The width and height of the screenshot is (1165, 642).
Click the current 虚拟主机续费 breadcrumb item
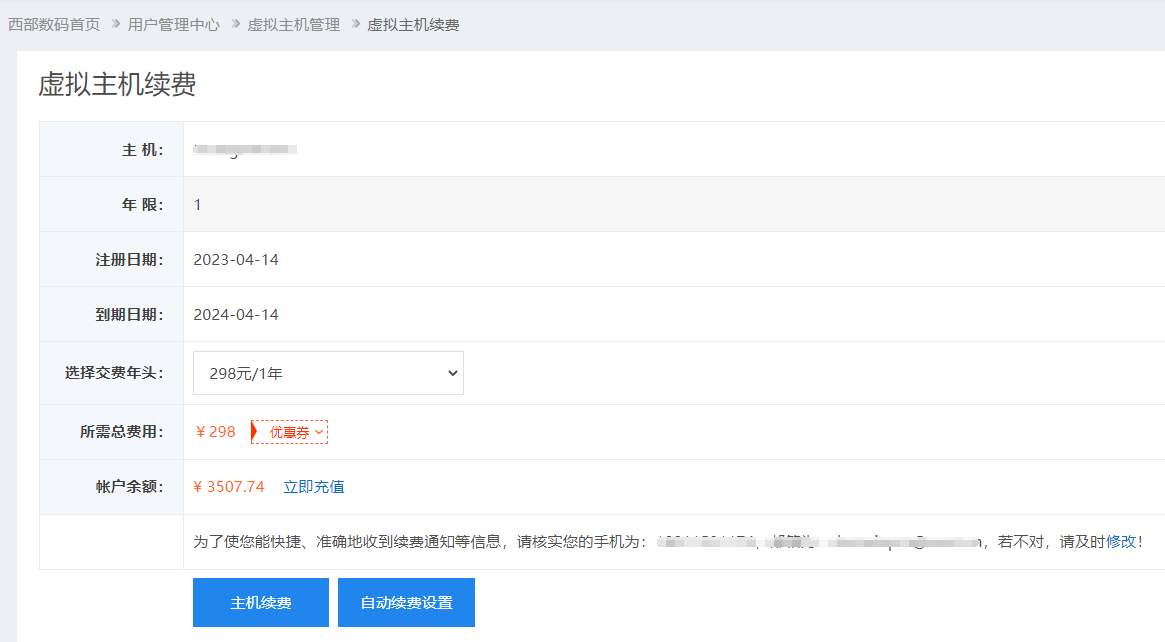coord(413,25)
